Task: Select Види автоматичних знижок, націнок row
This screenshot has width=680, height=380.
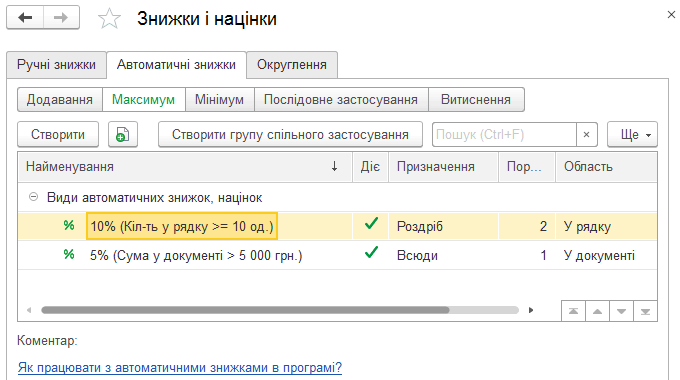Action: [337, 197]
